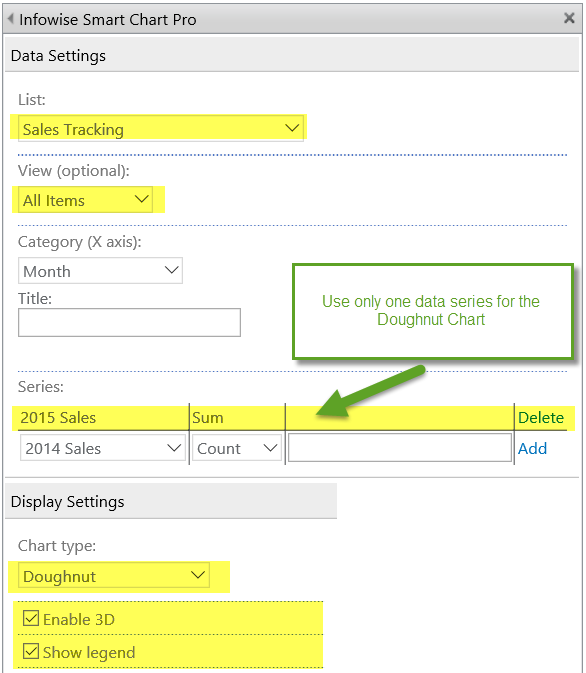The width and height of the screenshot is (586, 673).
Task: Open the Doughnut chart type dropdown
Action: (x=114, y=575)
